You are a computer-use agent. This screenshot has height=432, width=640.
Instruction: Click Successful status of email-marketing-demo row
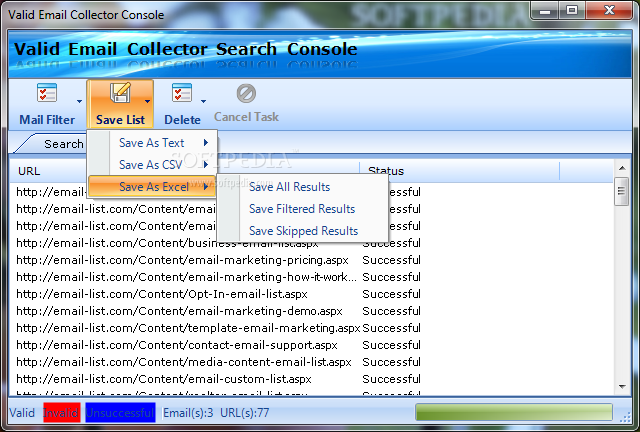click(391, 311)
